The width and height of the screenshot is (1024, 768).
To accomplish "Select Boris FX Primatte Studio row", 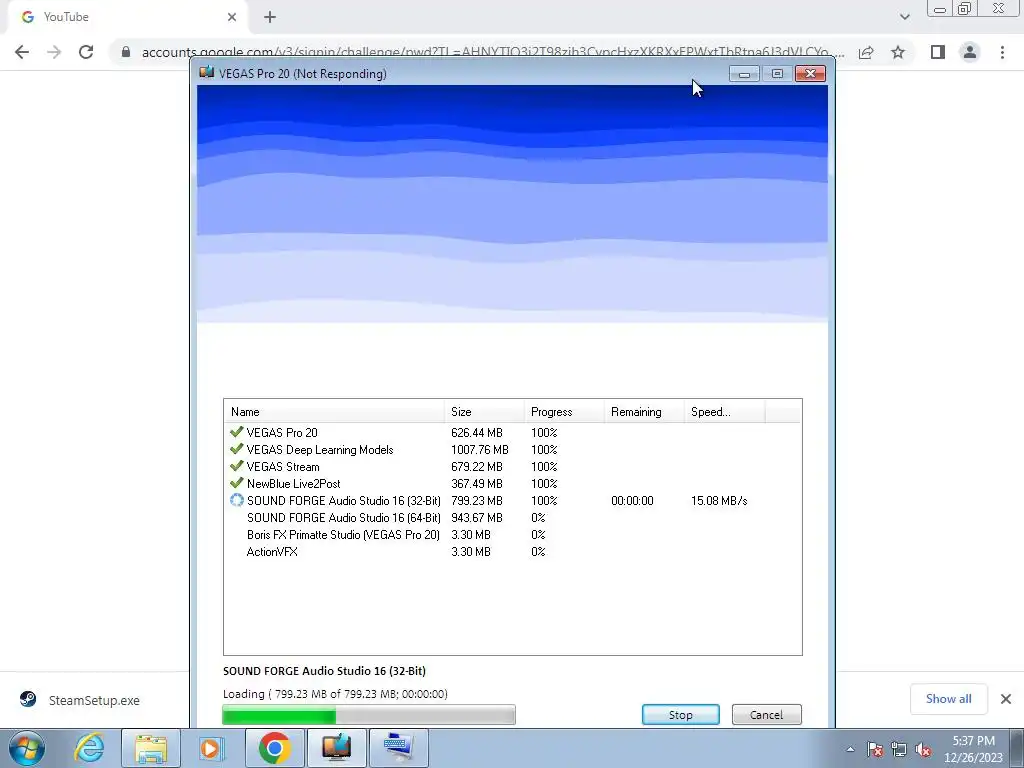I will pyautogui.click(x=513, y=534).
